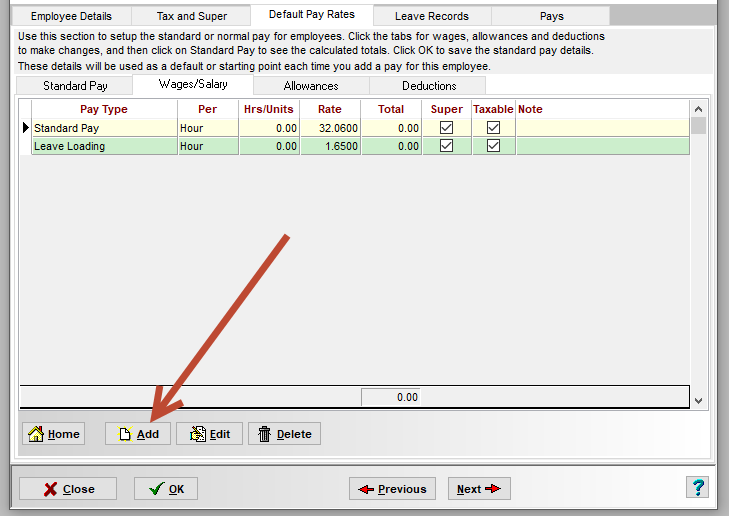
Task: Open the Leave Records tab
Action: click(430, 16)
